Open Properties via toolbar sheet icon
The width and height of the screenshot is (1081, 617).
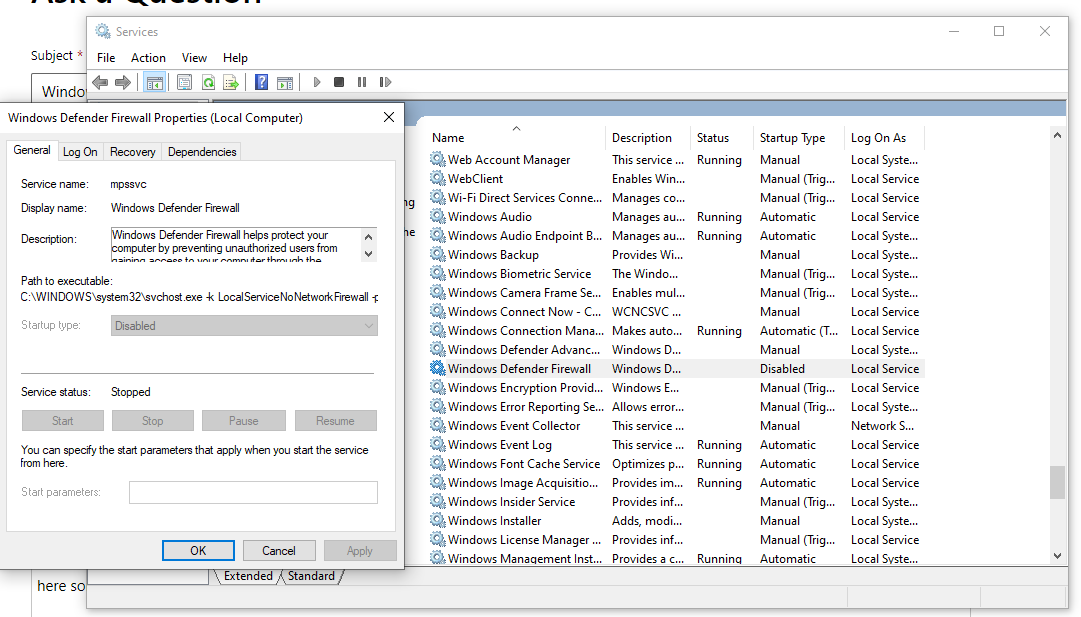coord(184,83)
